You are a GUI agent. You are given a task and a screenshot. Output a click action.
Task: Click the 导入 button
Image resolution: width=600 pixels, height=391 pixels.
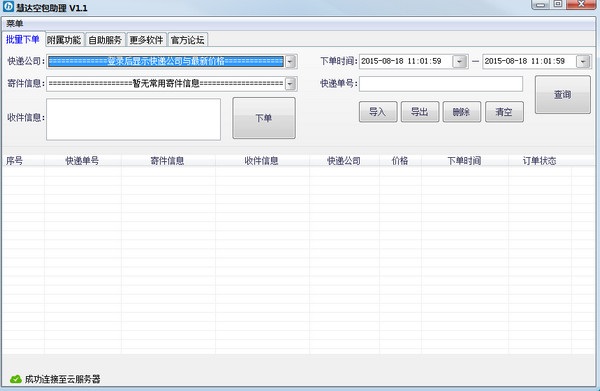pyautogui.click(x=378, y=112)
